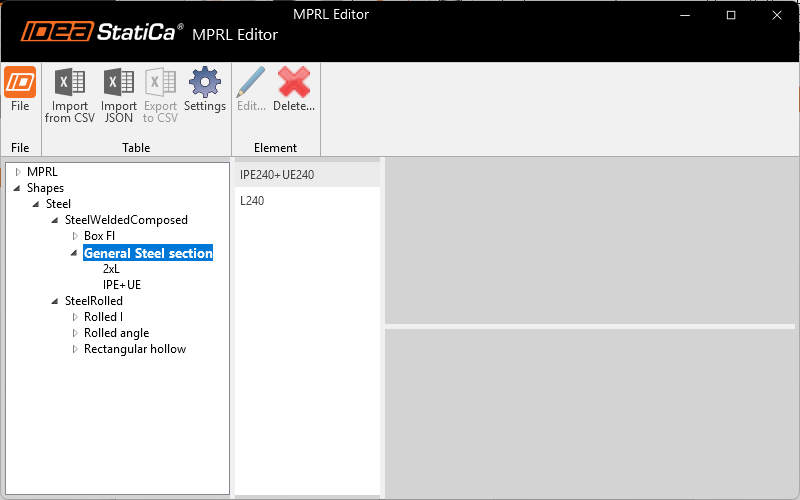Viewport: 800px width, 500px height.
Task: Select 2xL in the tree
Action: coord(111,269)
